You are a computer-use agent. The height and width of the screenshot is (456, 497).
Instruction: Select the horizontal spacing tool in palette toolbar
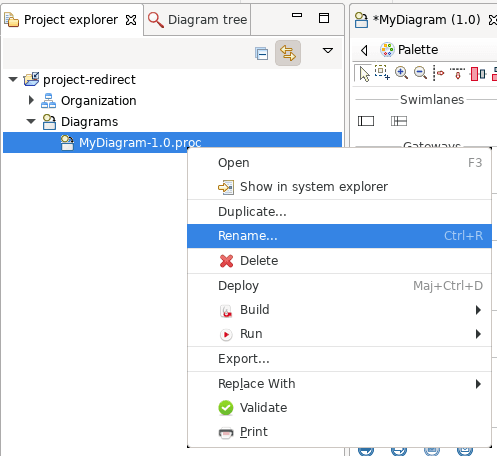(x=439, y=73)
